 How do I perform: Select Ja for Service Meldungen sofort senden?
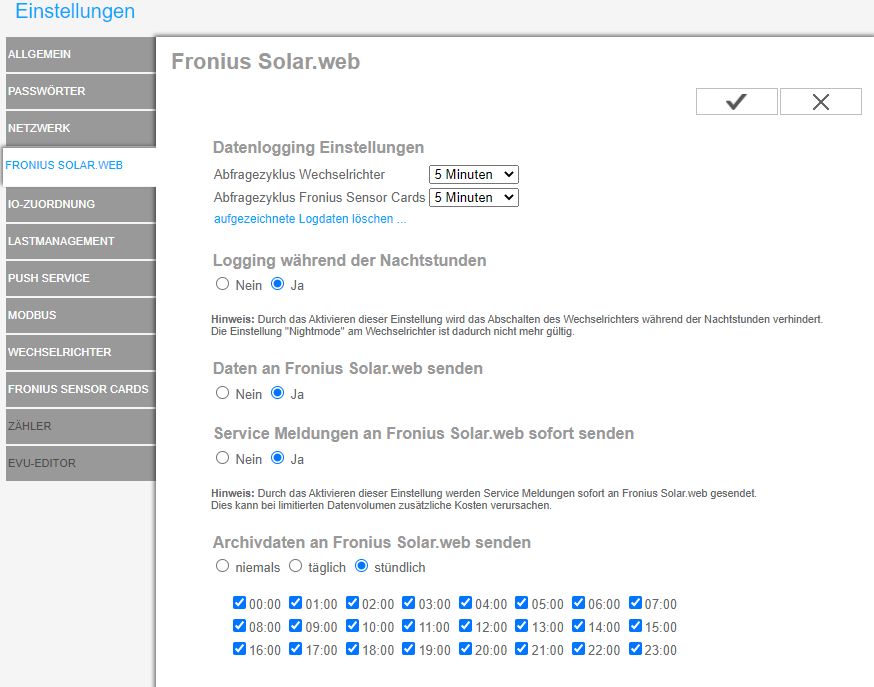(x=278, y=458)
